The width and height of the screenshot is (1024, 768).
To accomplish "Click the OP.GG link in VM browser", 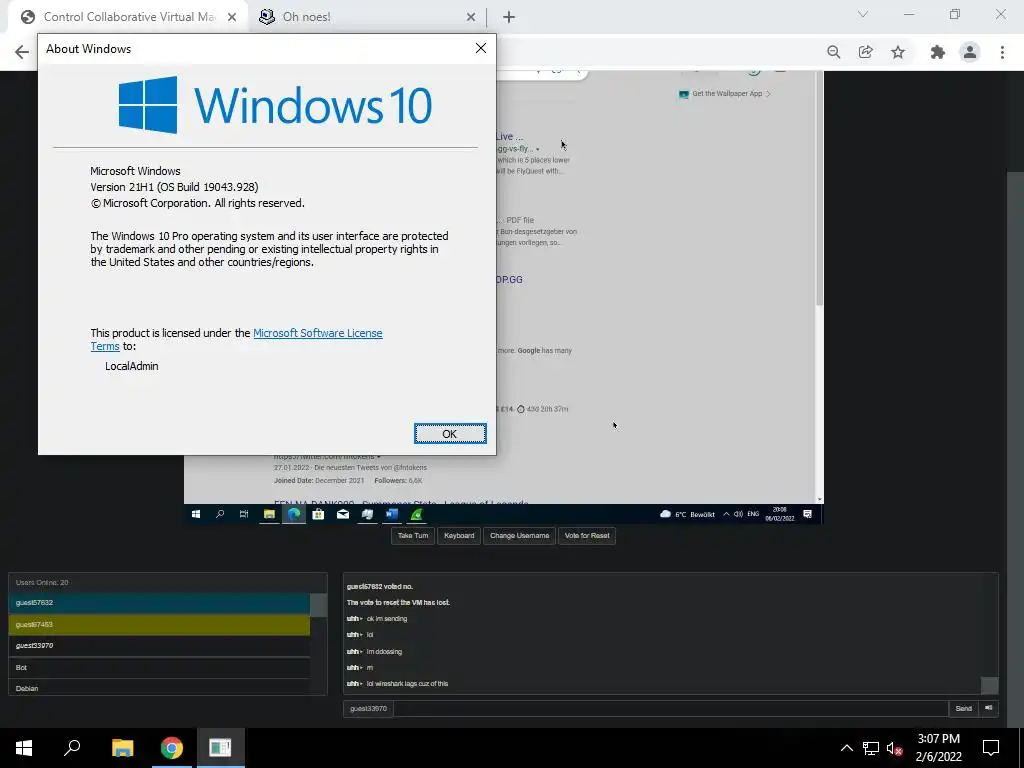I will tap(509, 280).
